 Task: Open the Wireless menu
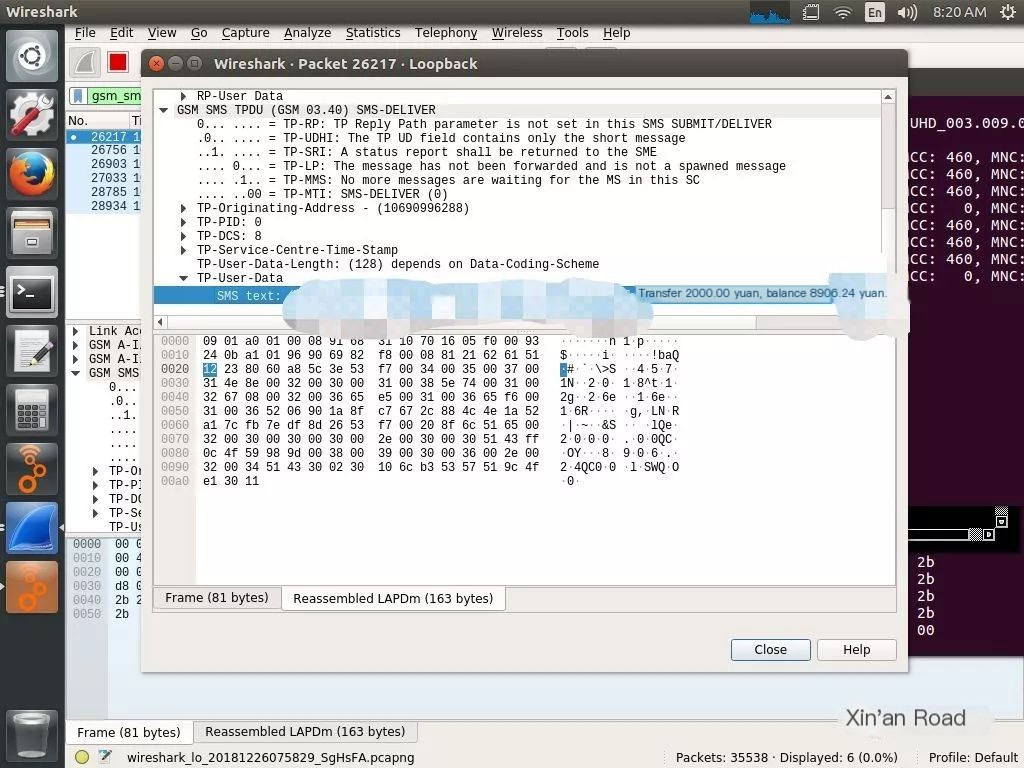pos(517,33)
